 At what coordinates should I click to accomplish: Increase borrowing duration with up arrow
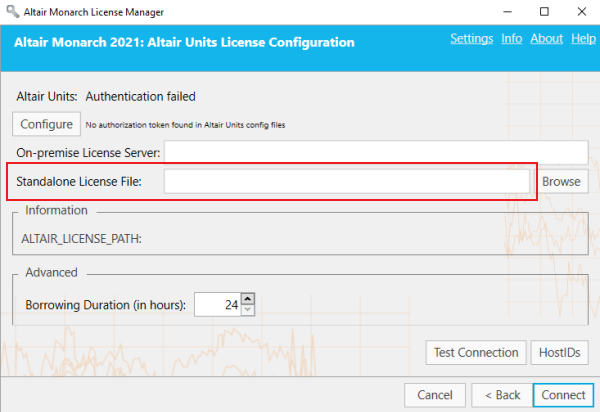pyautogui.click(x=248, y=299)
